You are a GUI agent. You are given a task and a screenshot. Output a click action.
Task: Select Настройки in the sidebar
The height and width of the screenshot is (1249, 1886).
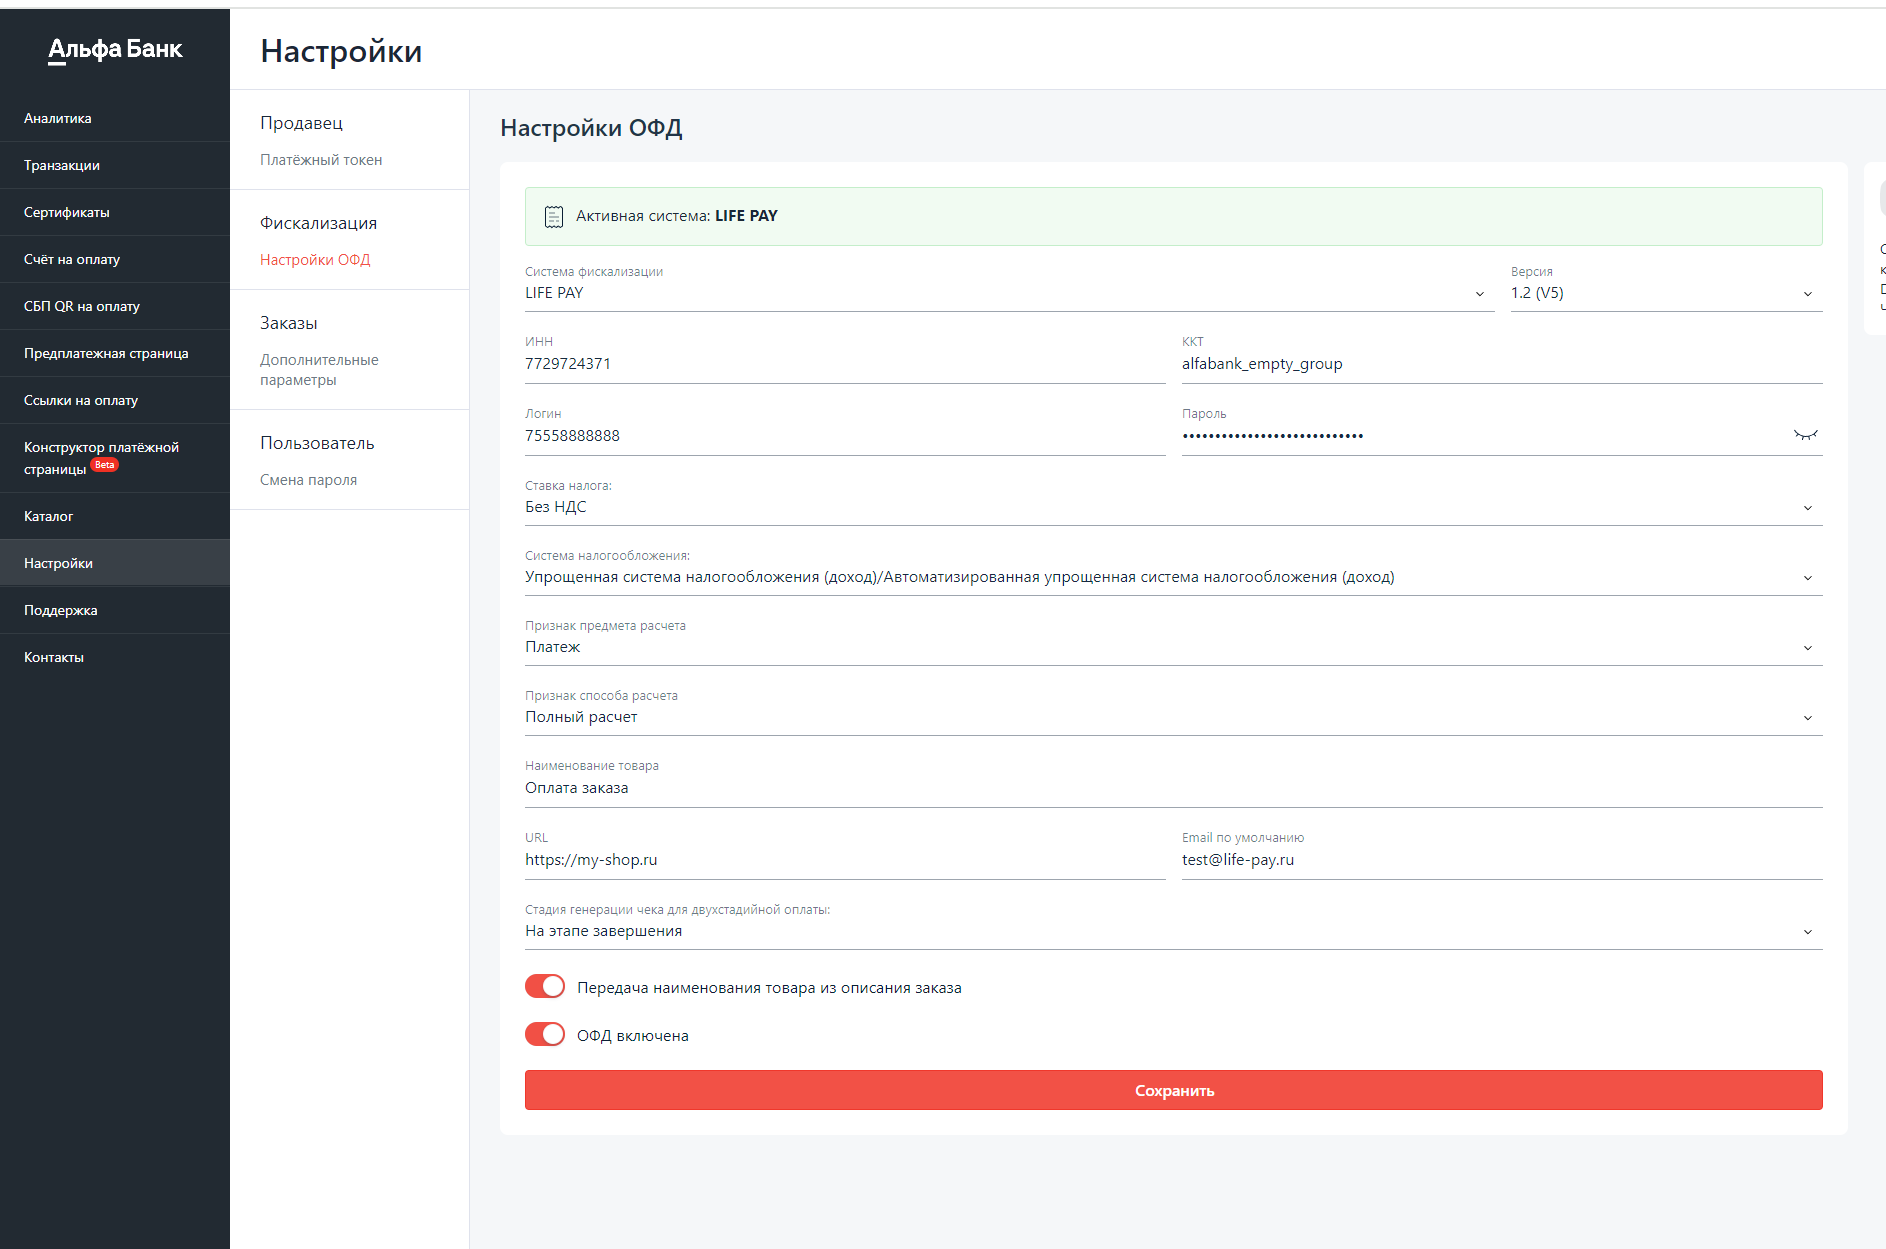115,563
